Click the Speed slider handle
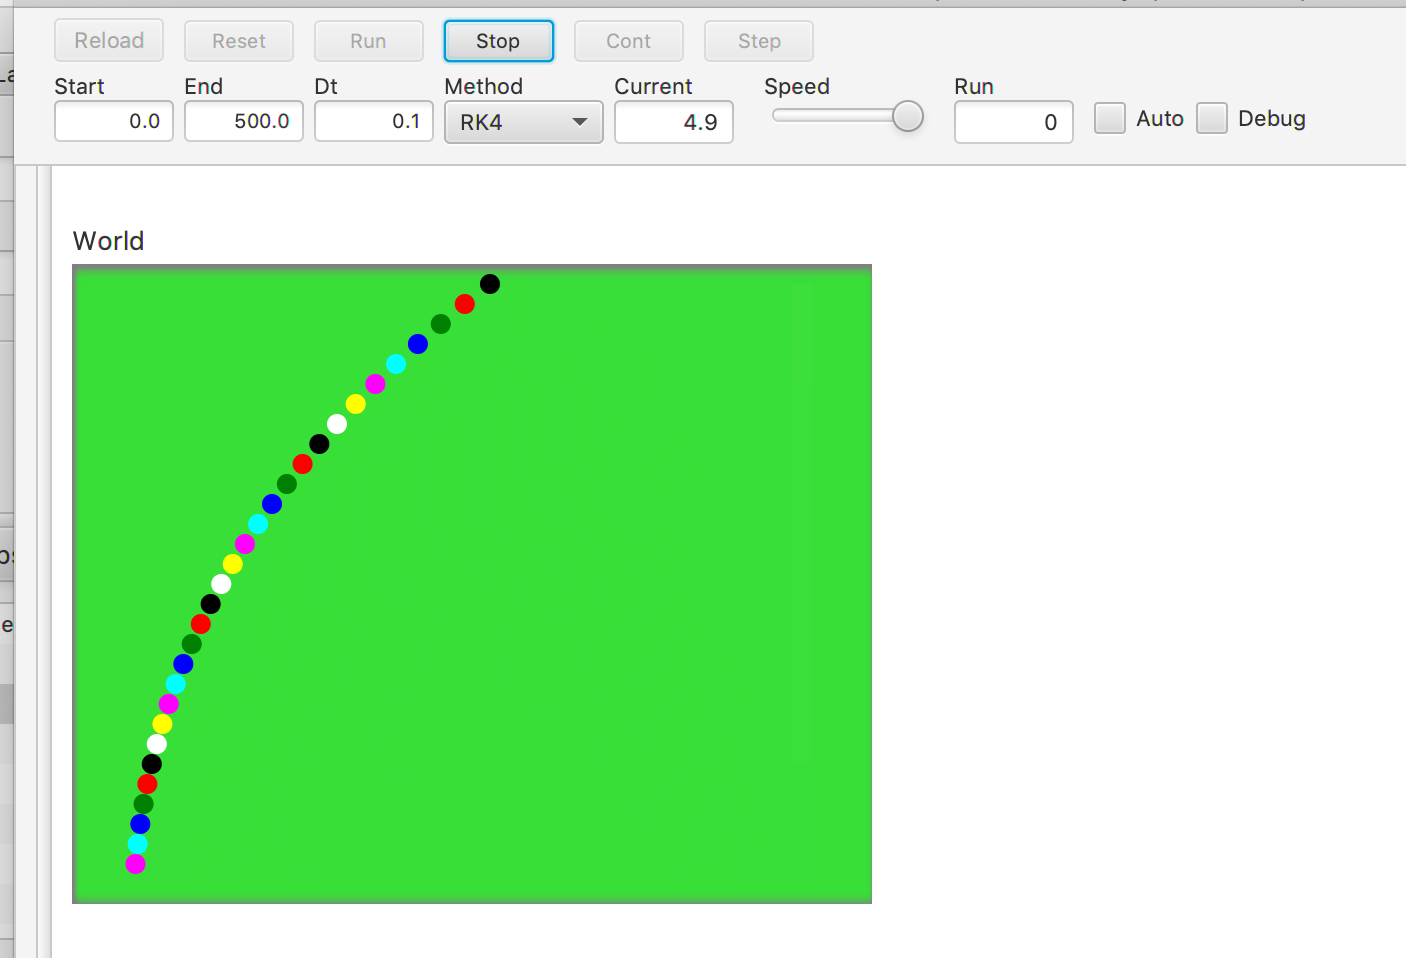The image size is (1406, 958). pos(908,116)
